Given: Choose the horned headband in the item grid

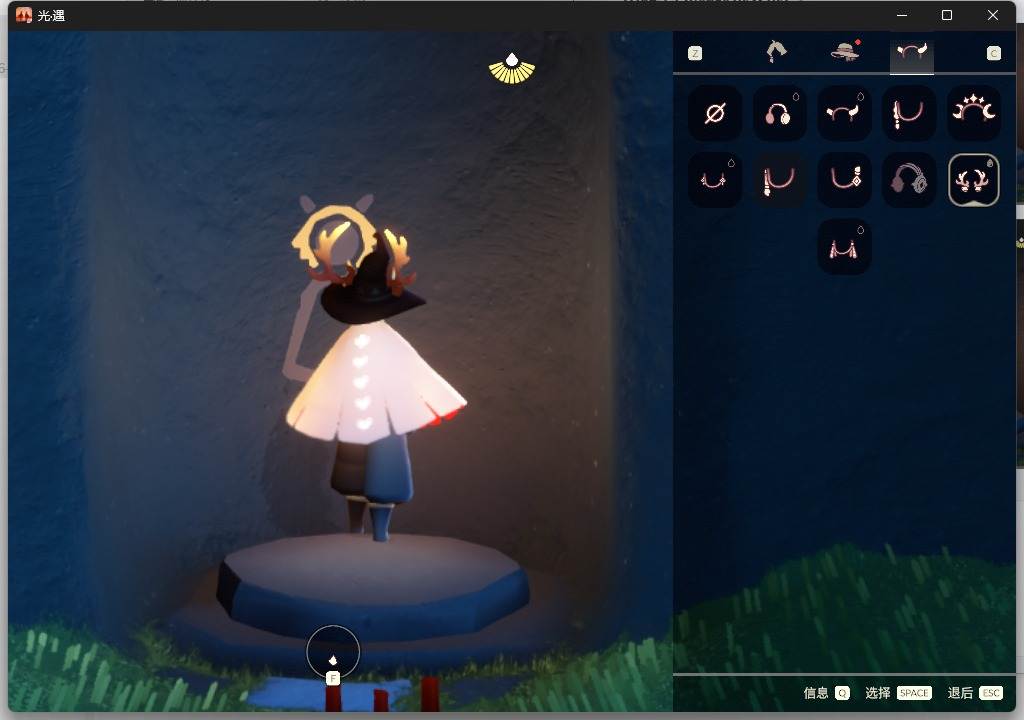Looking at the screenshot, I should pos(844,113).
